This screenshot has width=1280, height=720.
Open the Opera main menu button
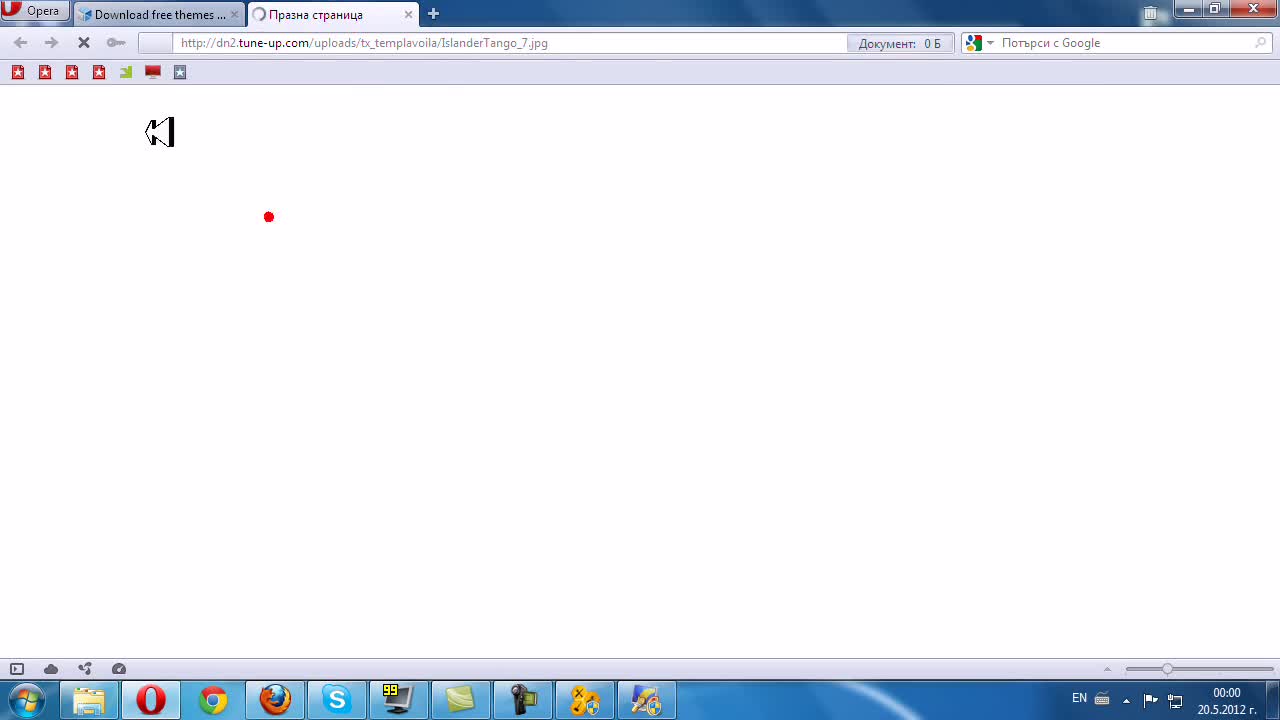[35, 11]
